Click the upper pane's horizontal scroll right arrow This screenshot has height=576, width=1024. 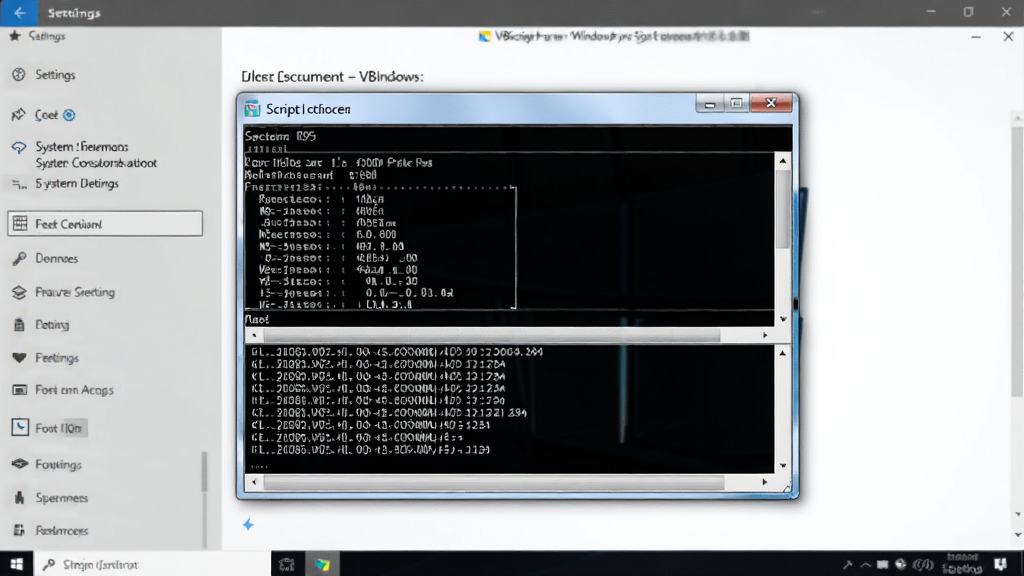[x=765, y=335]
